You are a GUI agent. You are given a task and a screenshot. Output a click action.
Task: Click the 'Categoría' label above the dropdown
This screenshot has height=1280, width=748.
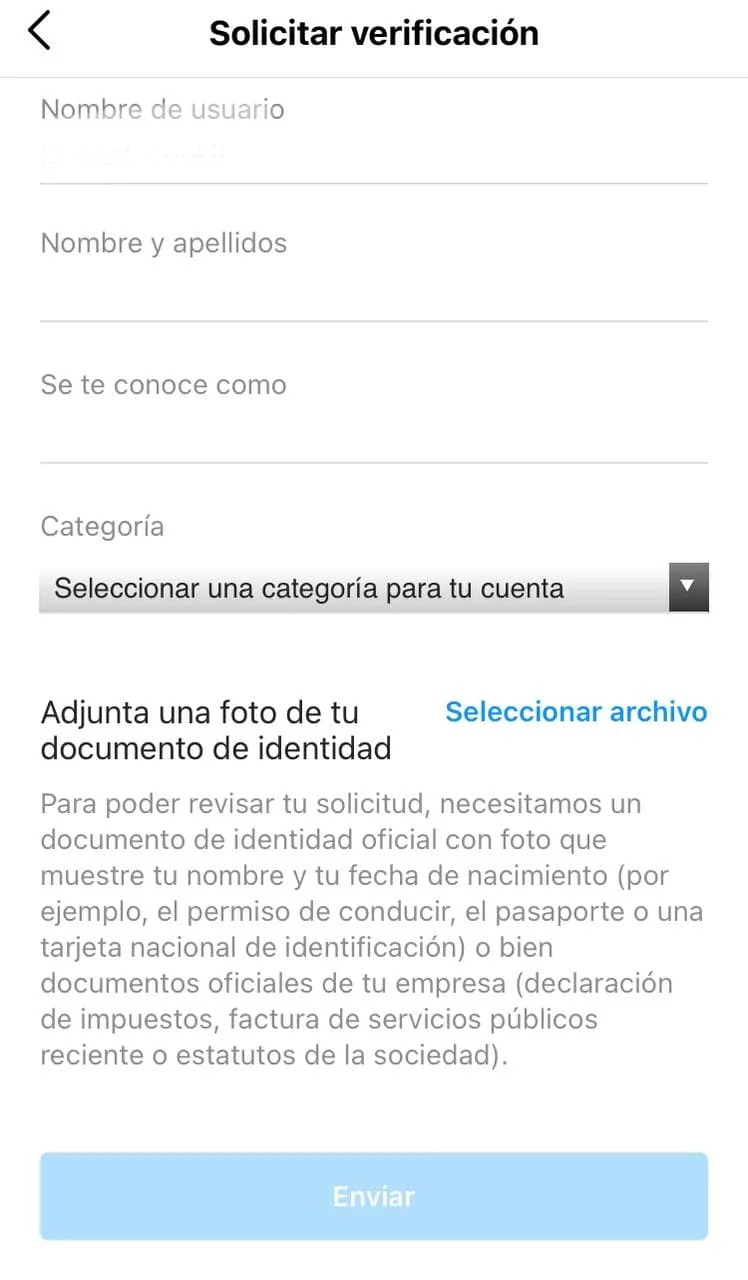(102, 527)
